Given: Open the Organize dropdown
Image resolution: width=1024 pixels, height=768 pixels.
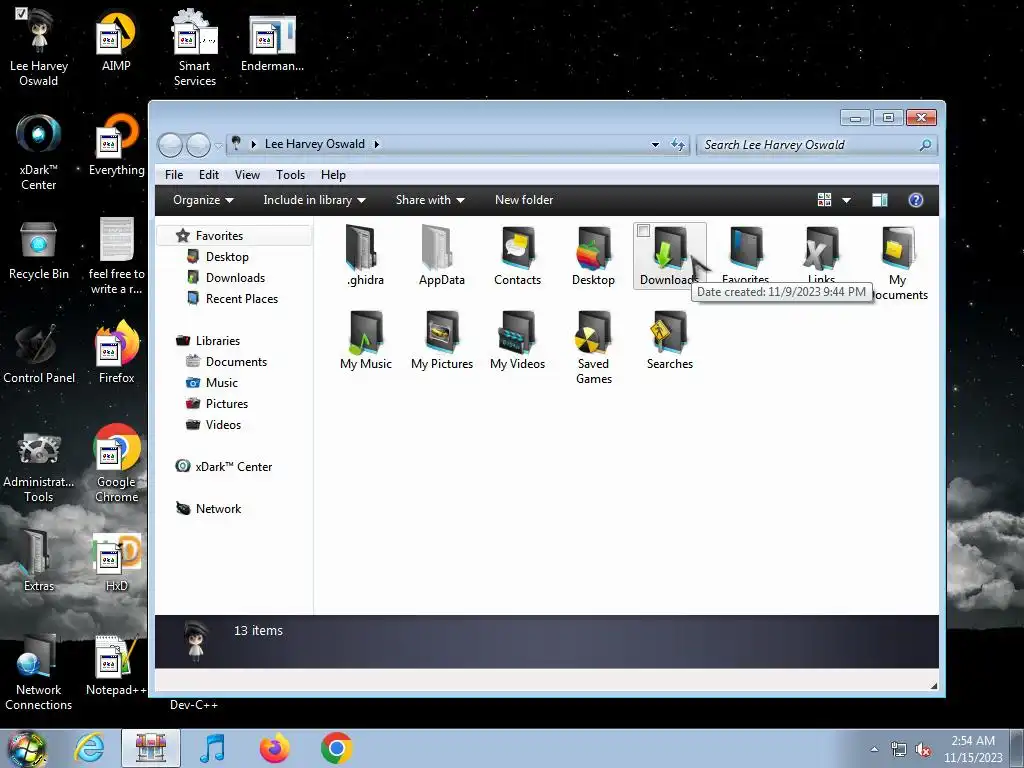Looking at the screenshot, I should pyautogui.click(x=203, y=200).
